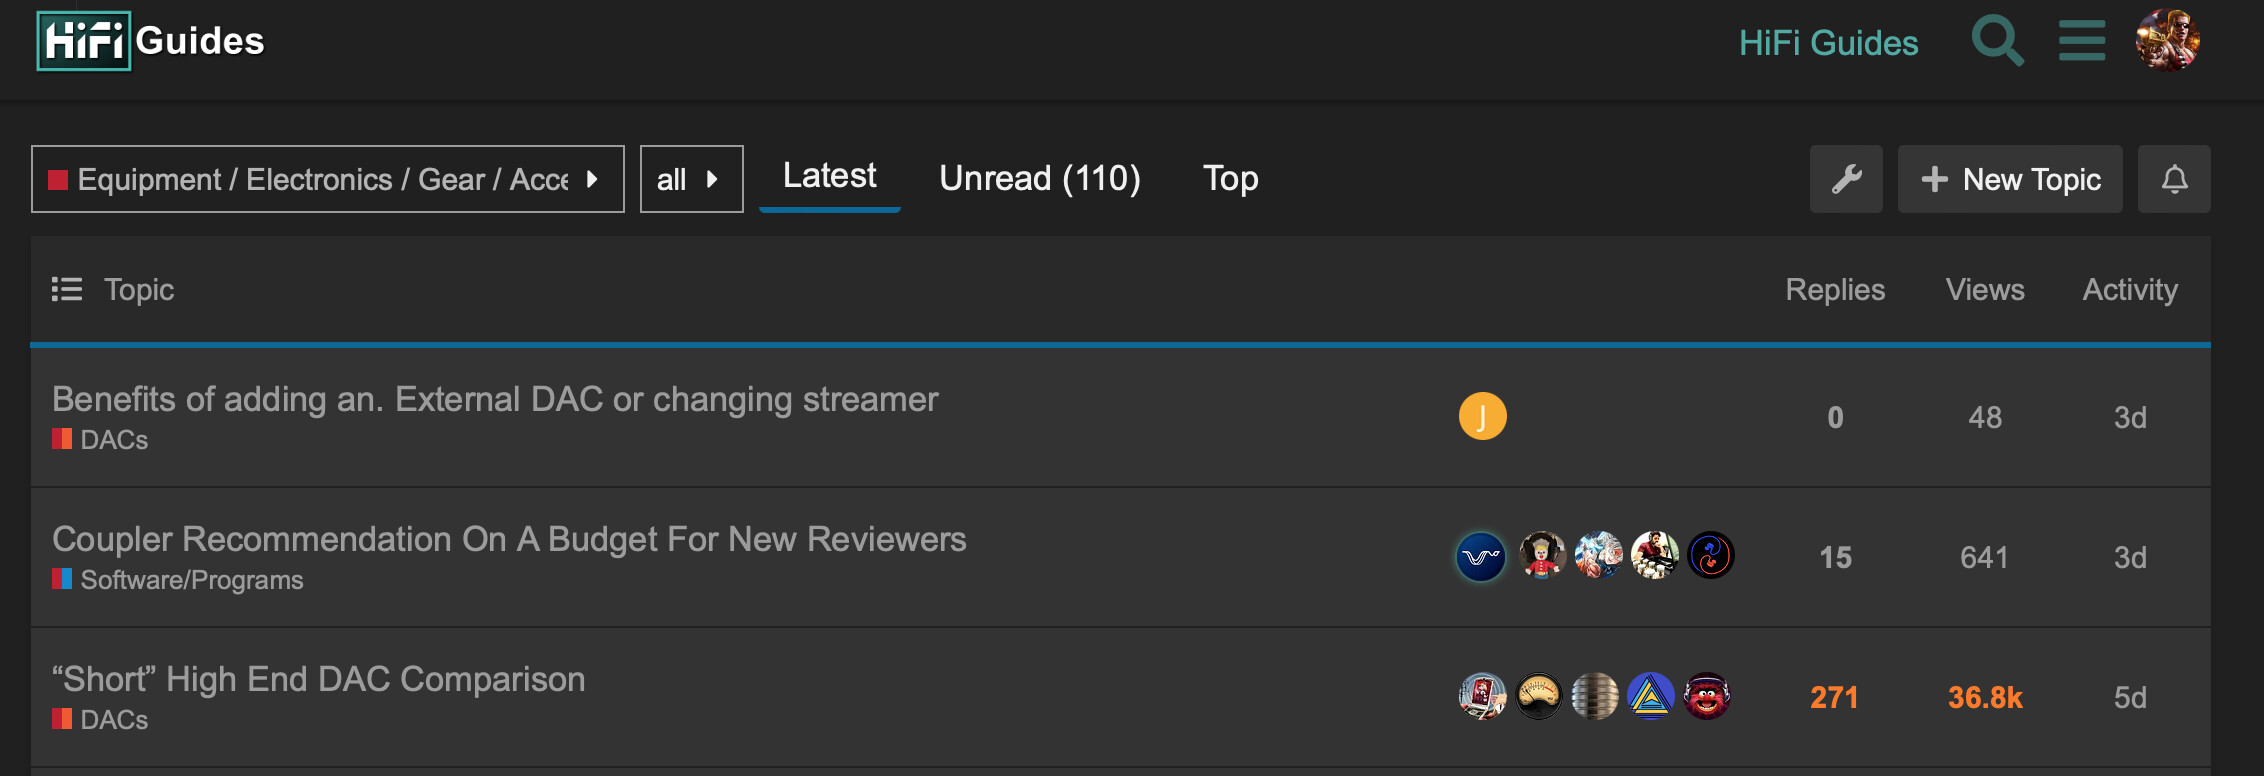Click the blue wave avatar in Coupler topic
Viewport: 2264px width, 776px height.
[1481, 556]
